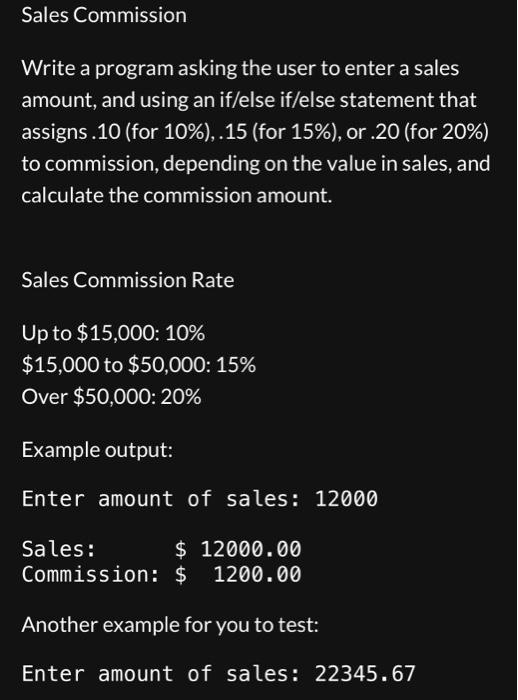Click the "Example output:" label

(97, 450)
